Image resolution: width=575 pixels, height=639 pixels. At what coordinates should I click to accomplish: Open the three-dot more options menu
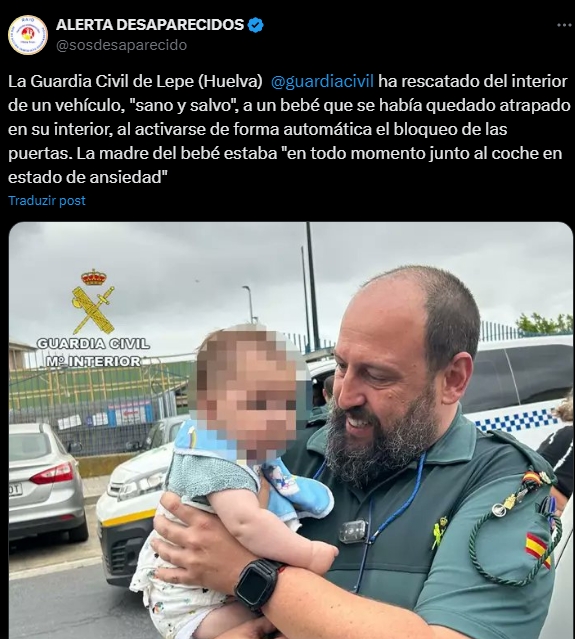coord(564,25)
